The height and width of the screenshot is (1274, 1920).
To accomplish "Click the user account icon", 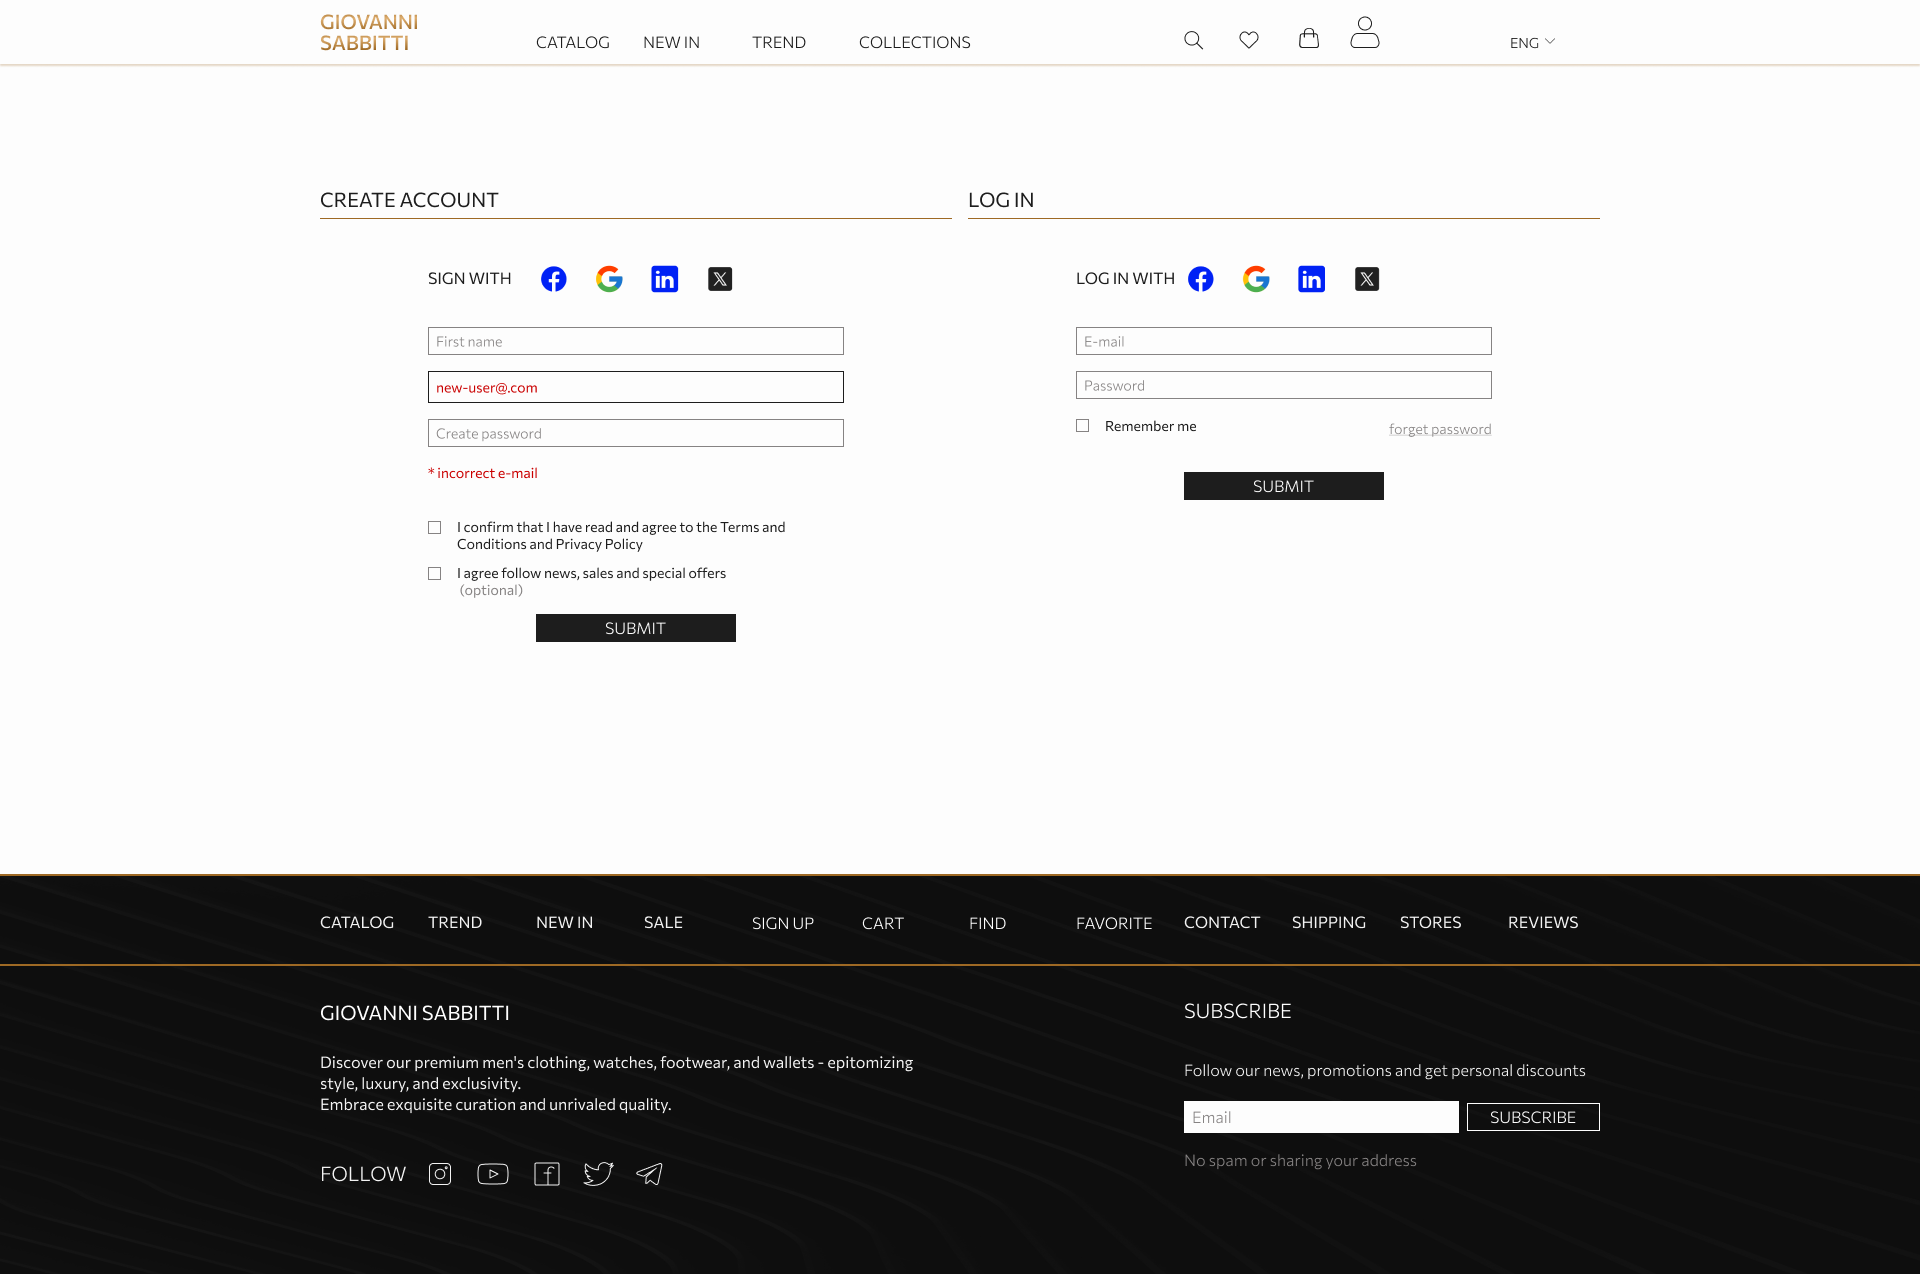I will (x=1364, y=33).
